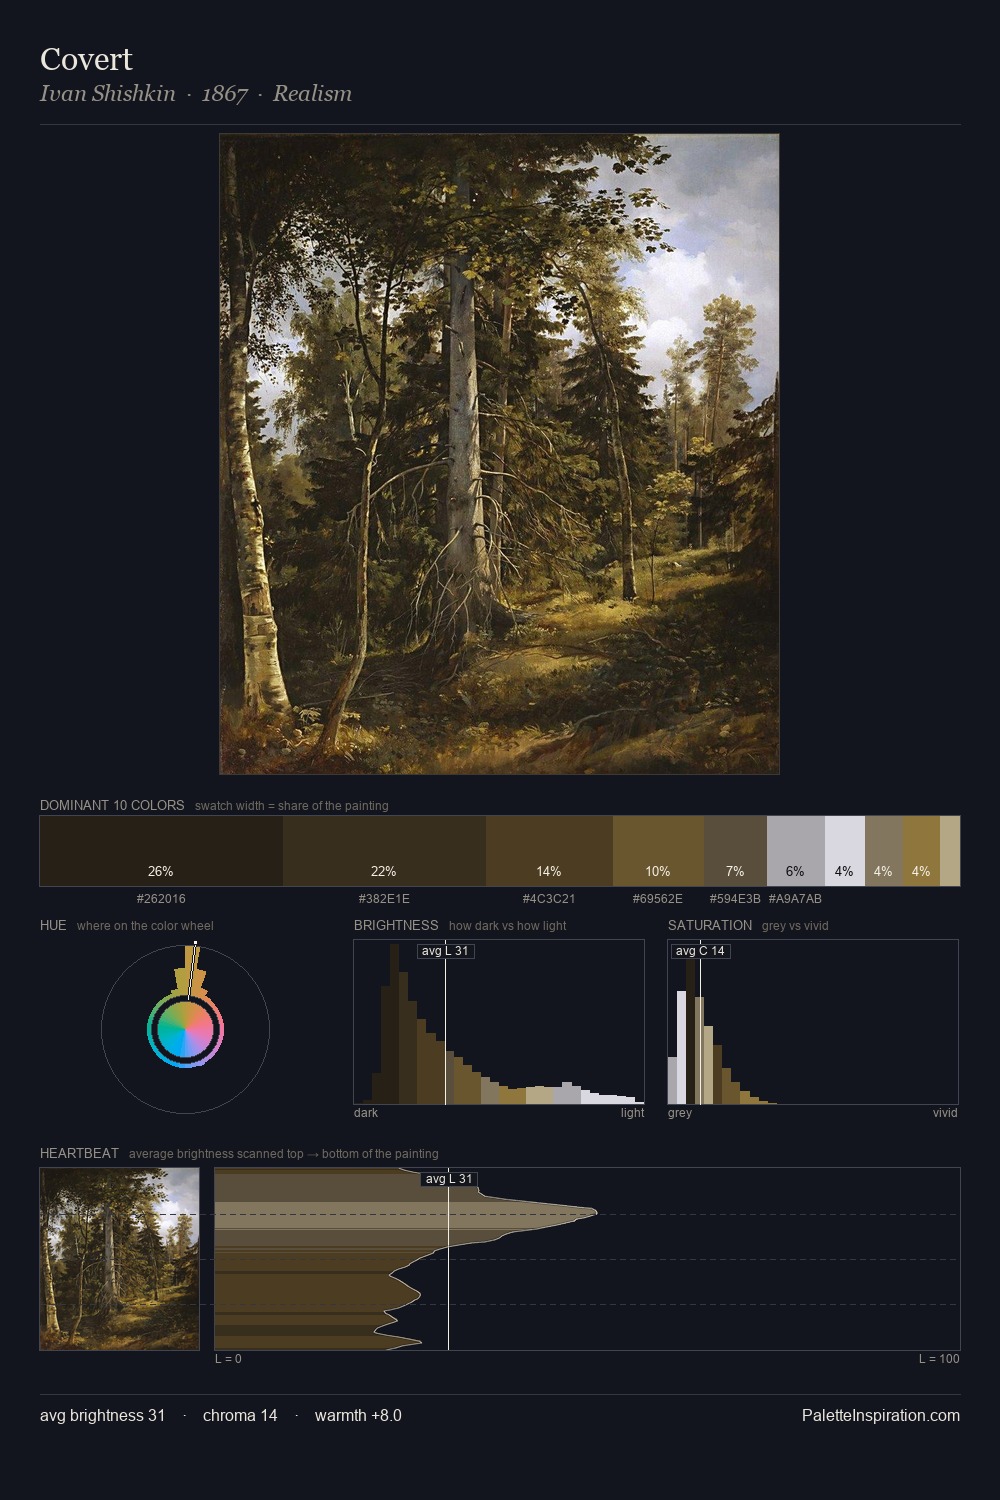Click 'chroma 14' in footer
Screen dimensions: 1000x1500
pos(240,1415)
